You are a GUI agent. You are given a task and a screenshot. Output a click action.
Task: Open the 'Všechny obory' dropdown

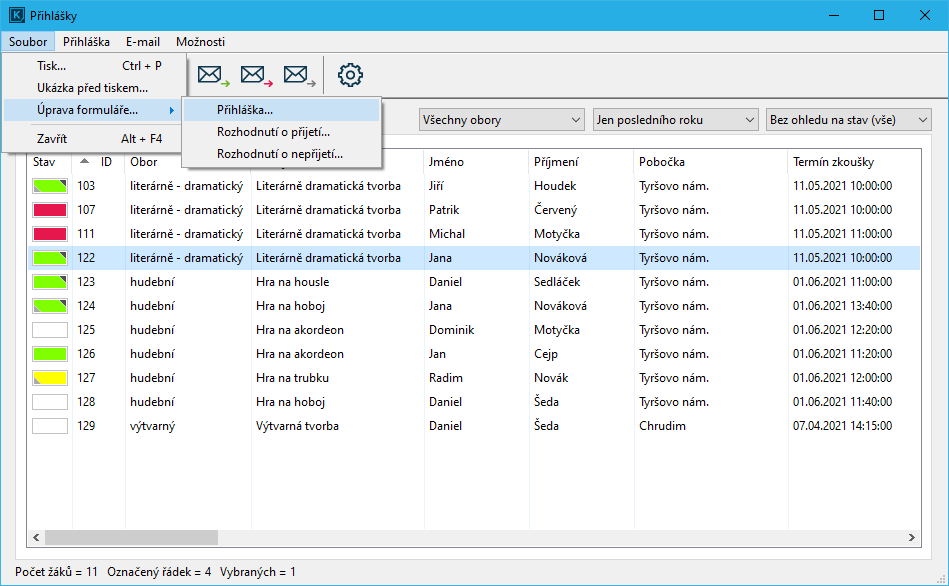point(501,120)
